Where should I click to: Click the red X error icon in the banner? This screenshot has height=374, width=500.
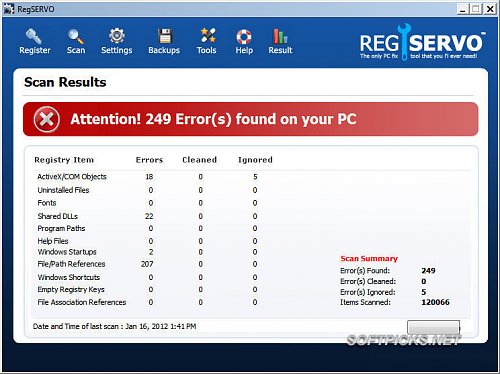pyautogui.click(x=47, y=119)
